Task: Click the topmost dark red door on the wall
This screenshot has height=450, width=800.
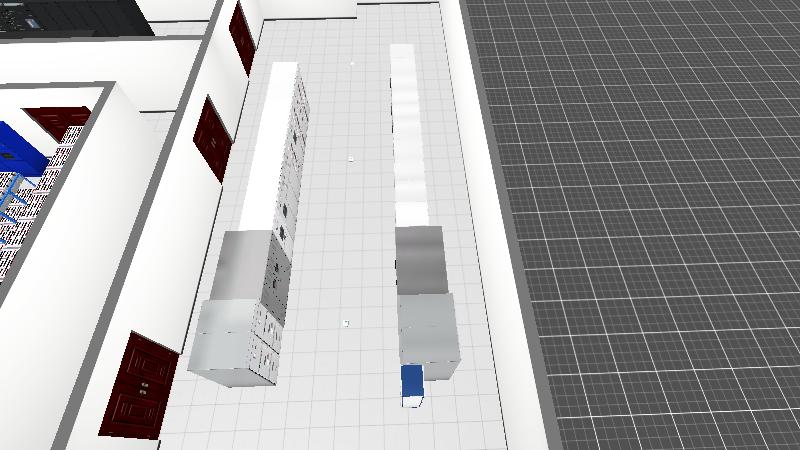Action: 241,38
